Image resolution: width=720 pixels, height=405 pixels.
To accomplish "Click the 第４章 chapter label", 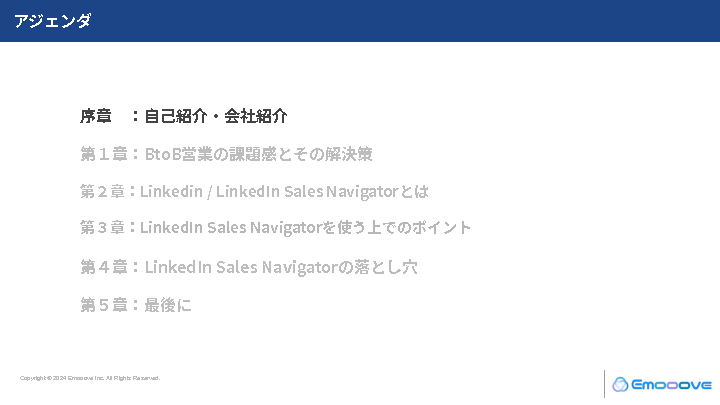I will click(x=103, y=267).
